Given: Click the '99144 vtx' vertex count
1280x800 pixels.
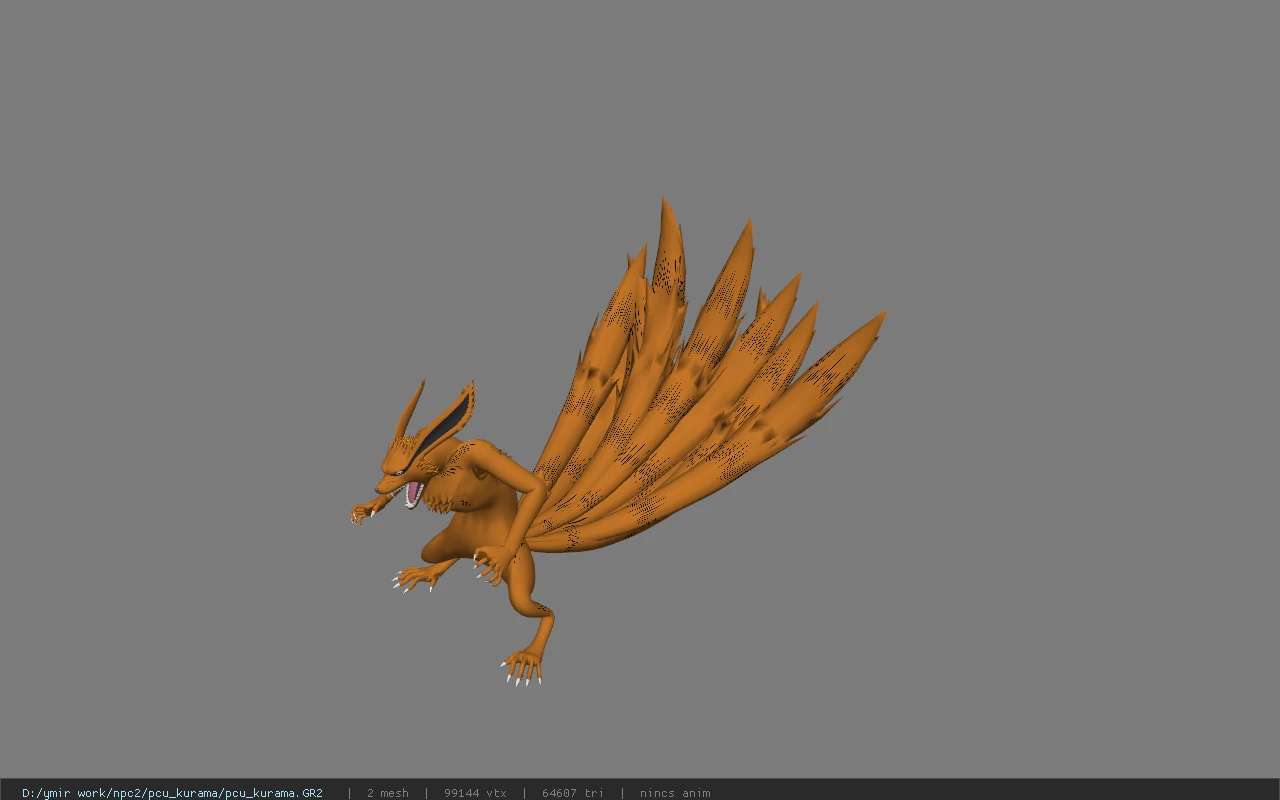Looking at the screenshot, I should 475,793.
